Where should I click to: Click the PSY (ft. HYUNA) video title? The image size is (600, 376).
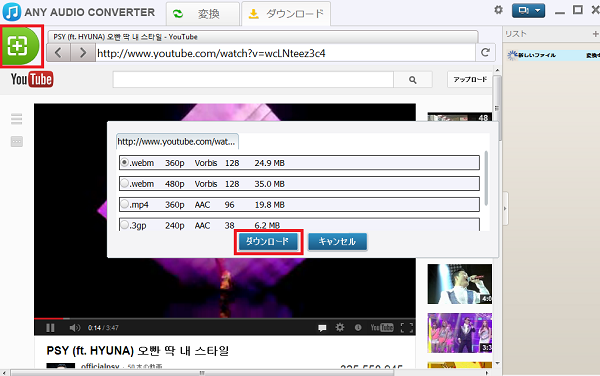click(138, 350)
